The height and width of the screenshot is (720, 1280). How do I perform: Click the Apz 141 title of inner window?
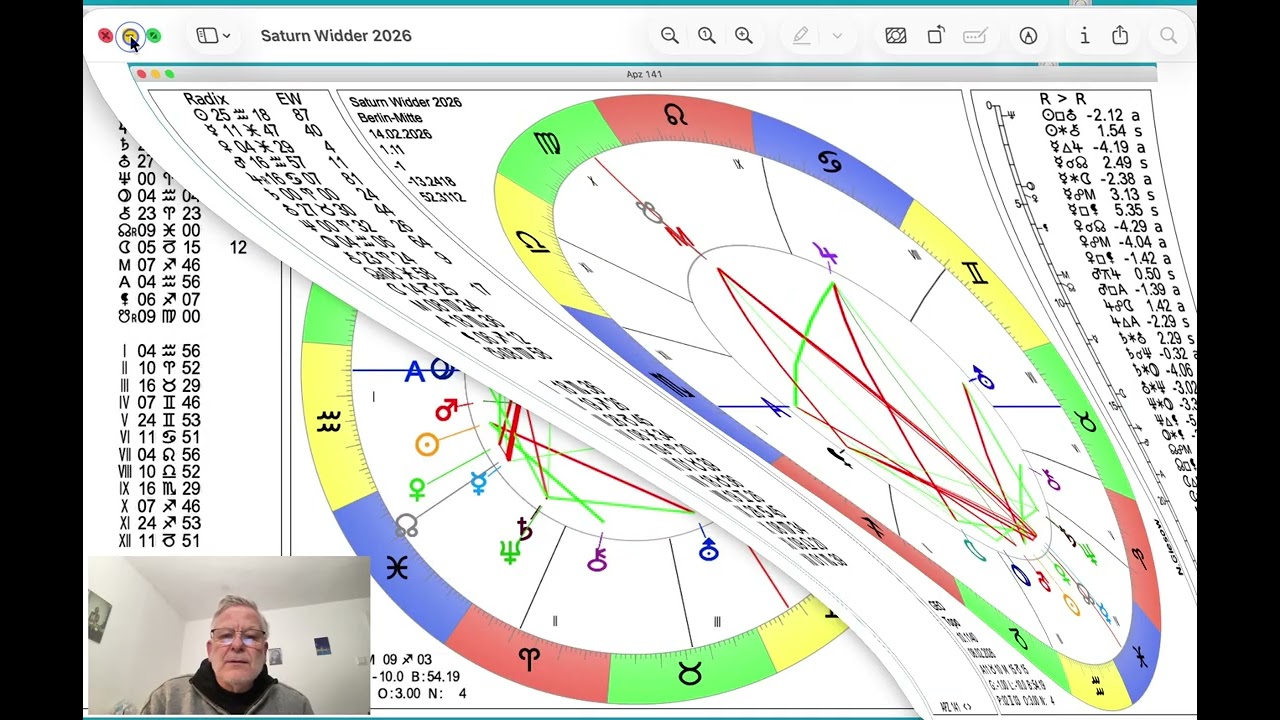click(x=644, y=74)
